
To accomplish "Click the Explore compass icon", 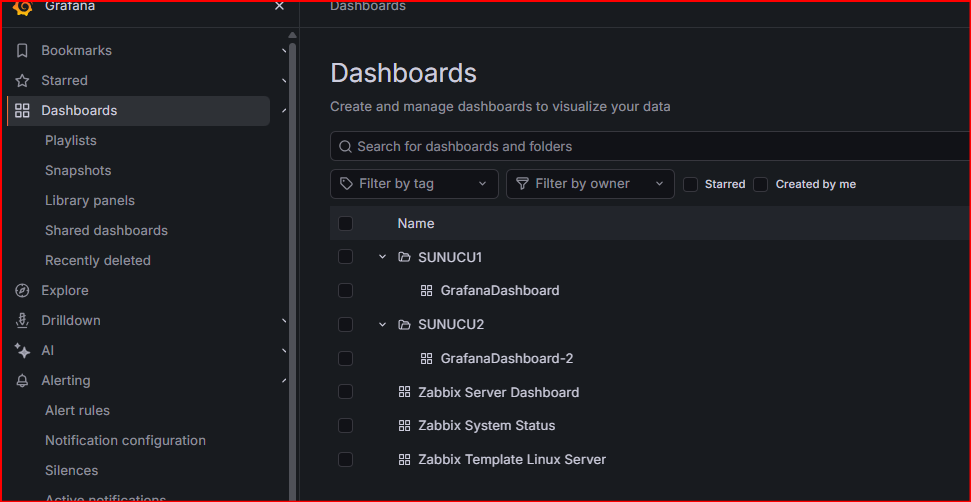I will (22, 291).
